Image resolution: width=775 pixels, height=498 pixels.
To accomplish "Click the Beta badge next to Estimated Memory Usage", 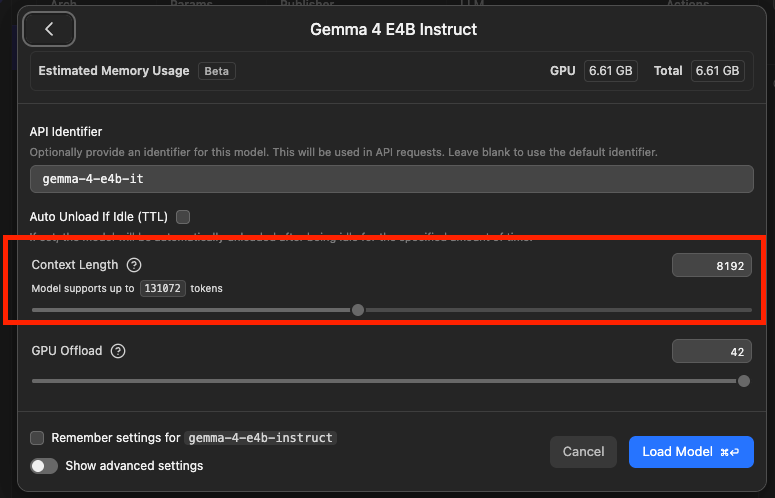I will pyautogui.click(x=216, y=71).
